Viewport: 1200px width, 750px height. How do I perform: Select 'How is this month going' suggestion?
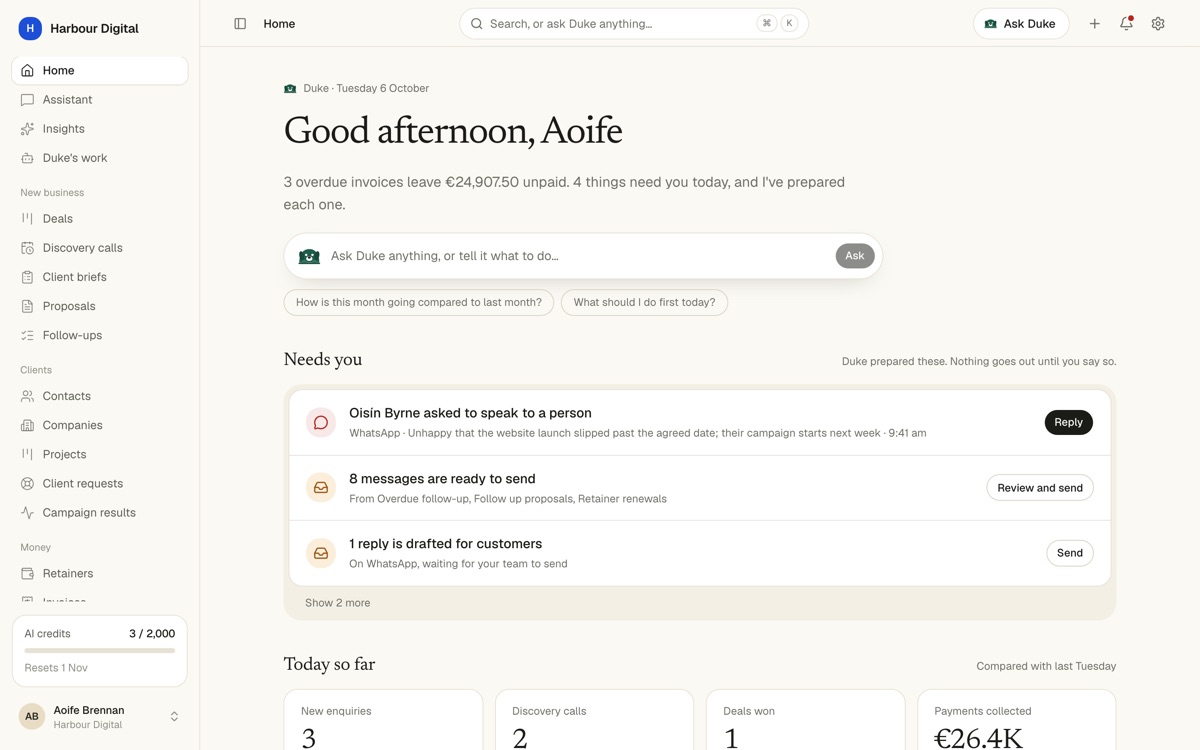[x=419, y=302]
